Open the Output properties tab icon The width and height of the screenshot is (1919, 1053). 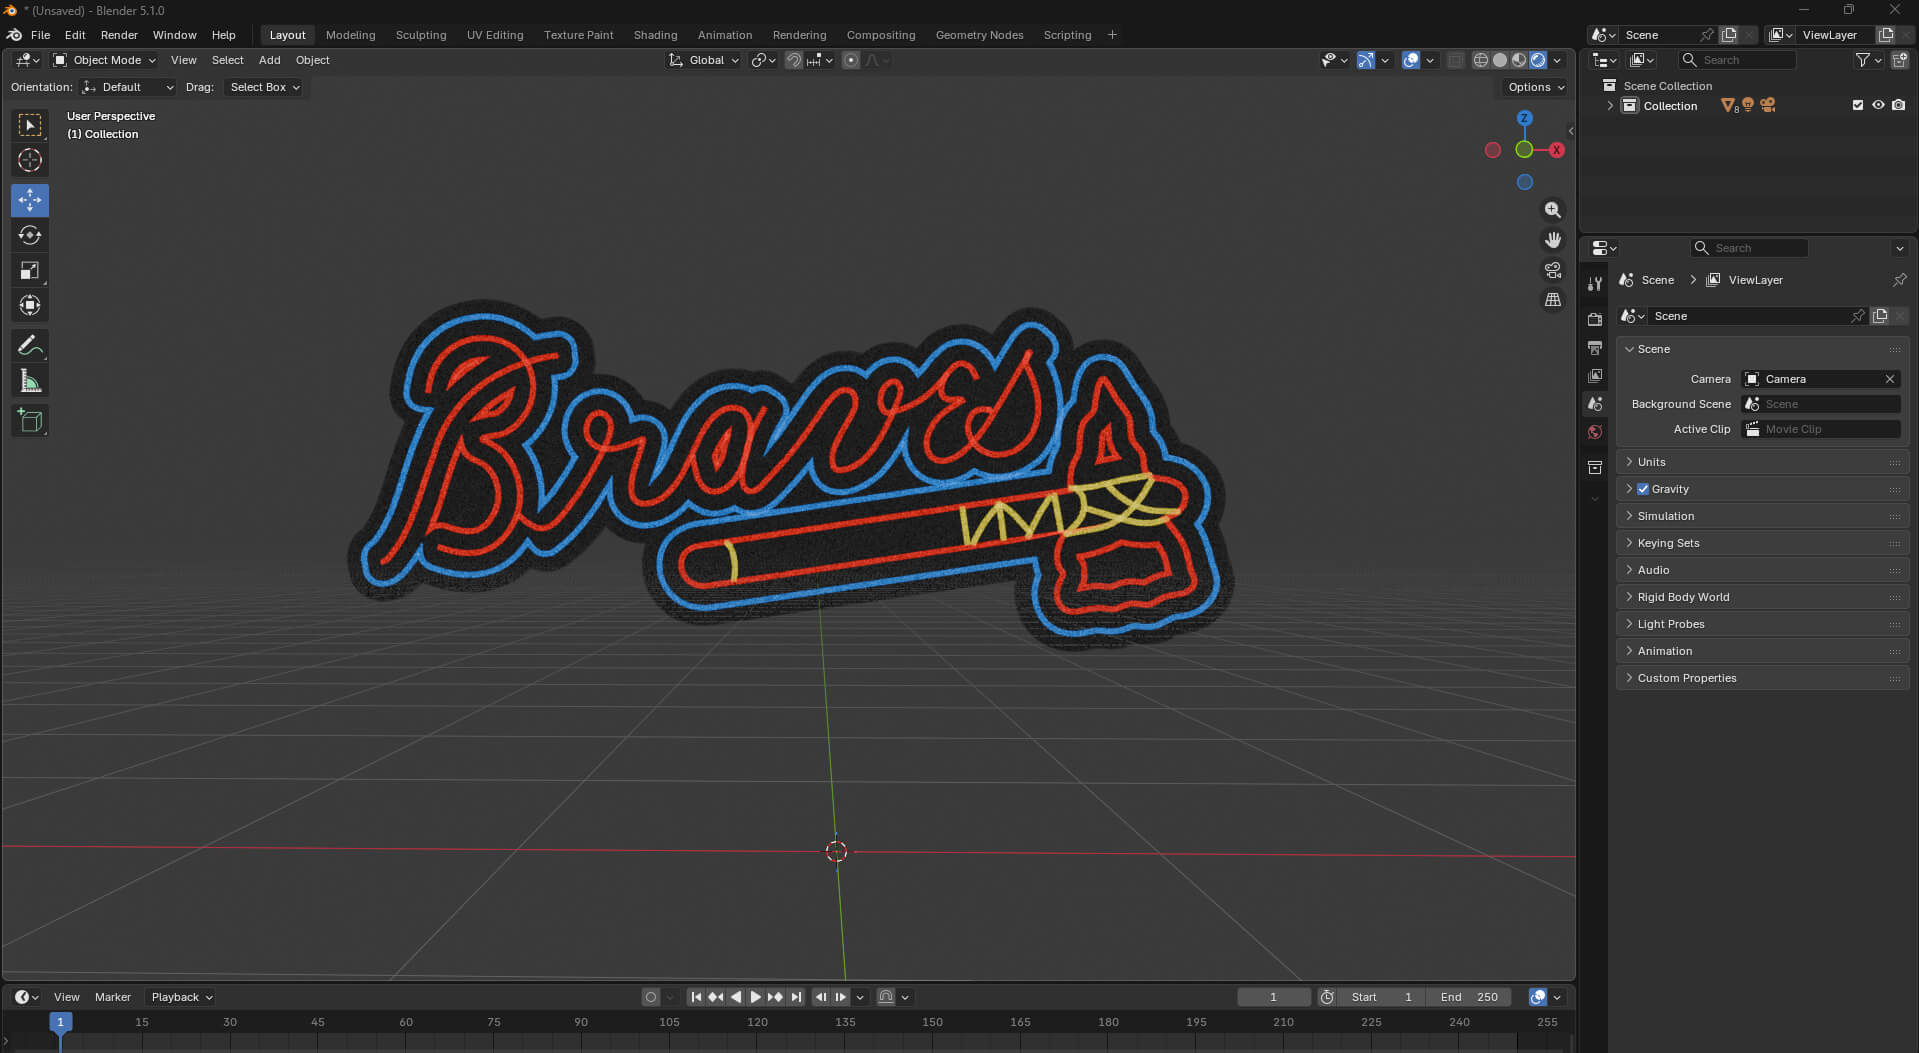(x=1595, y=347)
